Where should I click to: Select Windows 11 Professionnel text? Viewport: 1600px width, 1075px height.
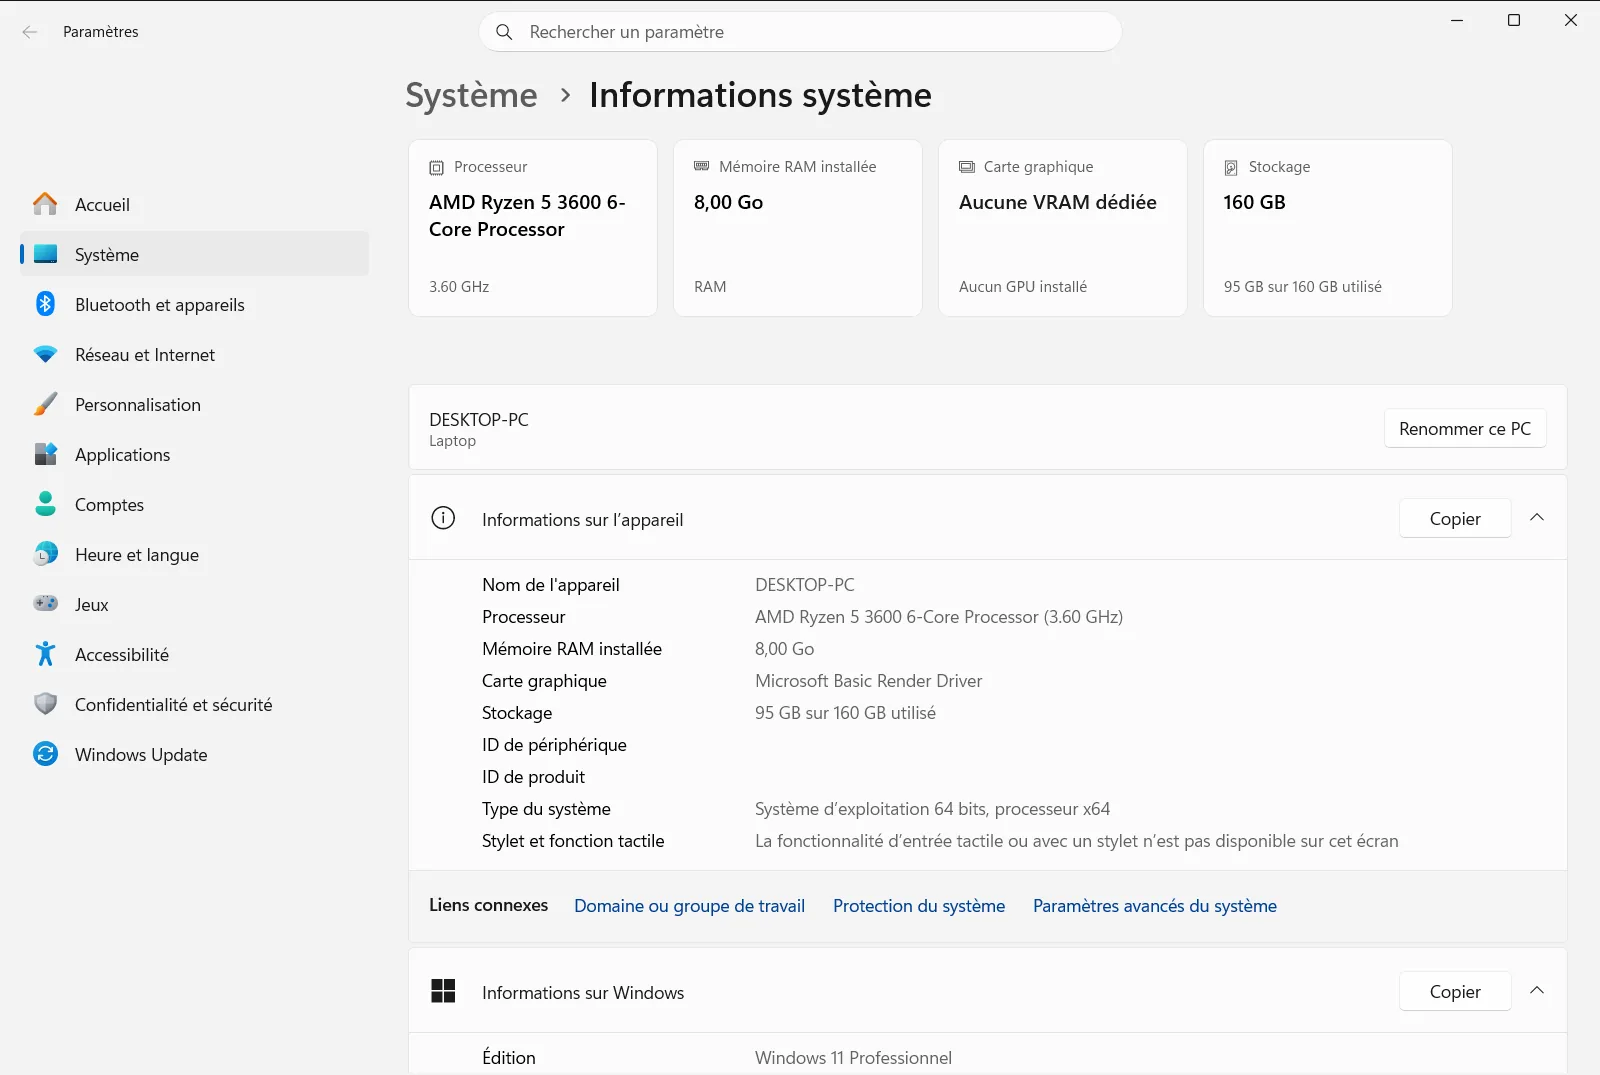[x=853, y=1058]
